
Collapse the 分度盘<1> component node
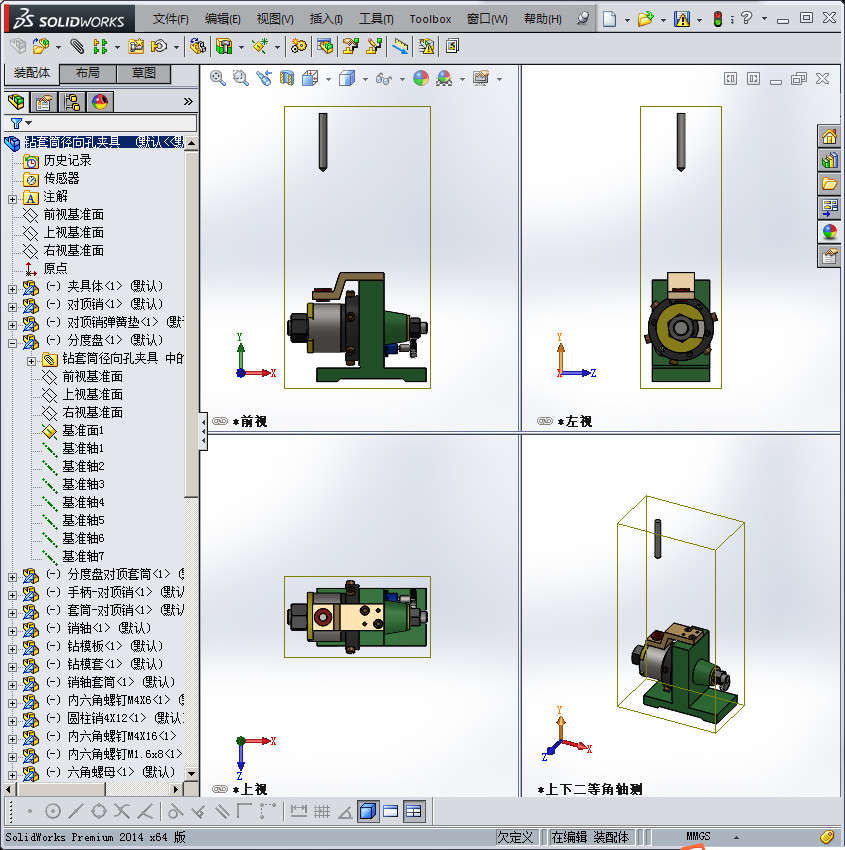tap(12, 343)
